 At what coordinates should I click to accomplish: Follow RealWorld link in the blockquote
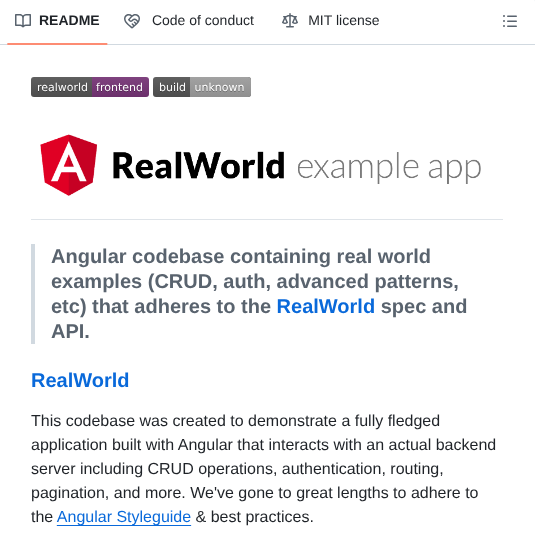pos(326,306)
